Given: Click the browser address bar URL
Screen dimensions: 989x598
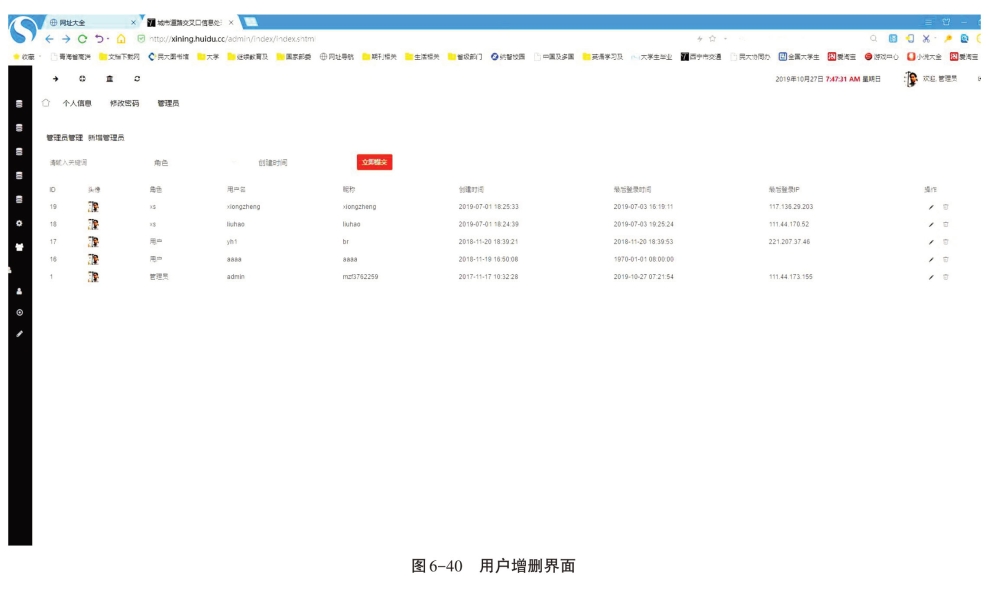Looking at the screenshot, I should point(231,39).
